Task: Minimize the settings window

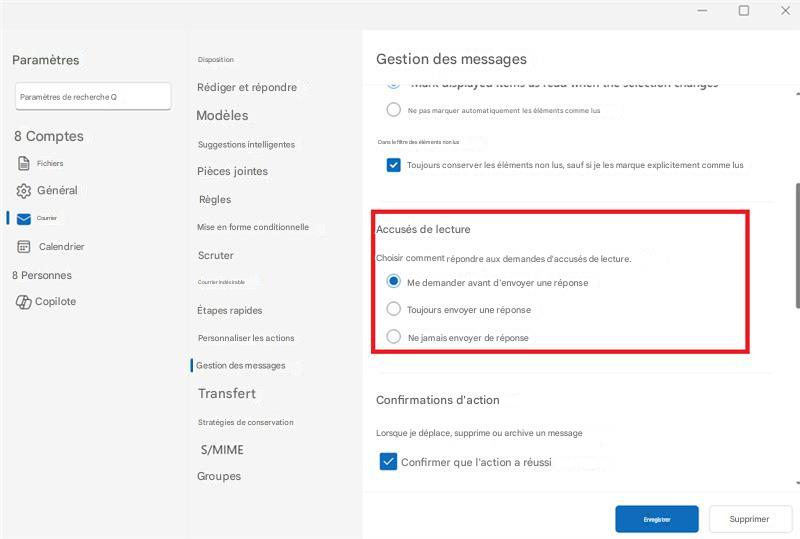Action: tap(703, 11)
